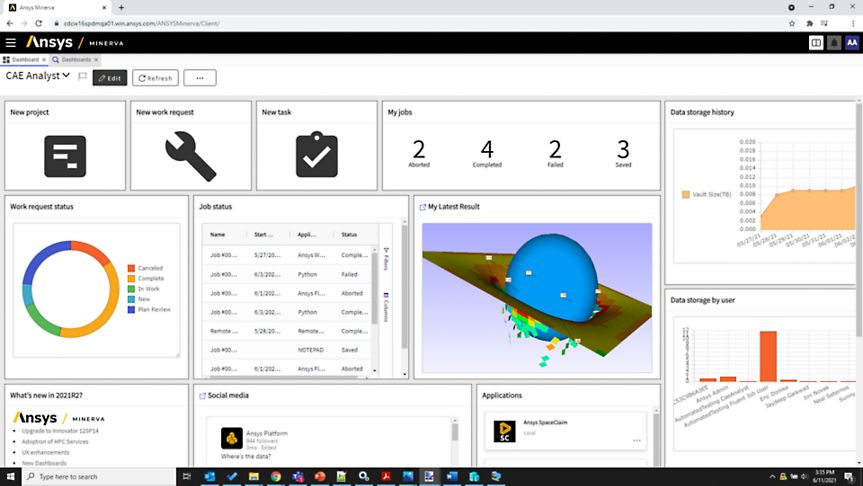Open the Windows Start menu
The height and width of the screenshot is (486, 863).
[x=10, y=477]
